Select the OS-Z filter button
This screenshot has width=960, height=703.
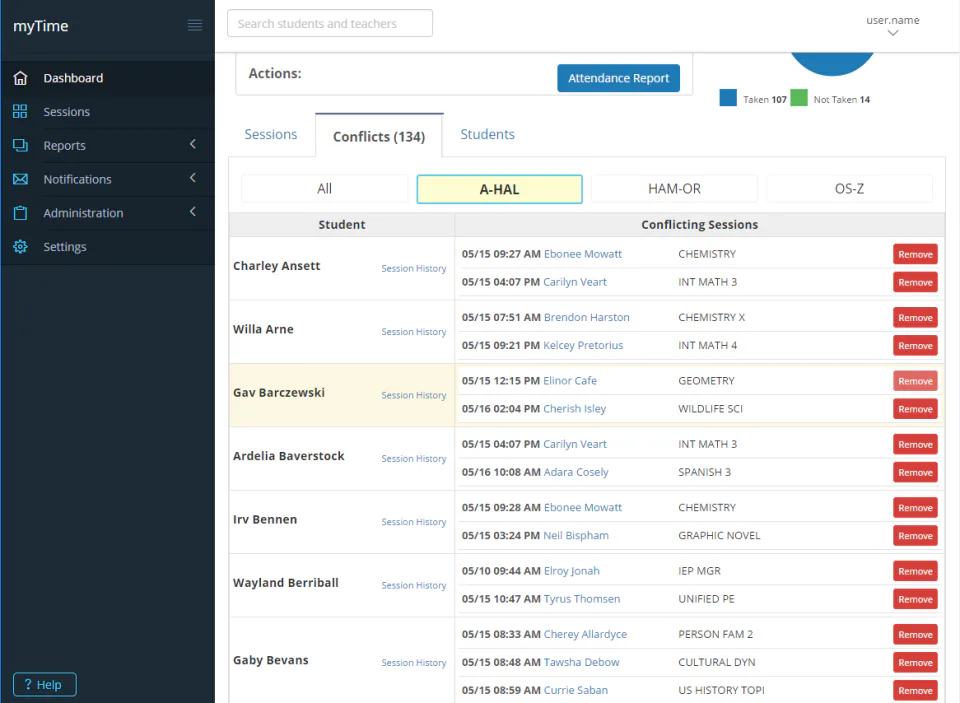click(x=849, y=189)
